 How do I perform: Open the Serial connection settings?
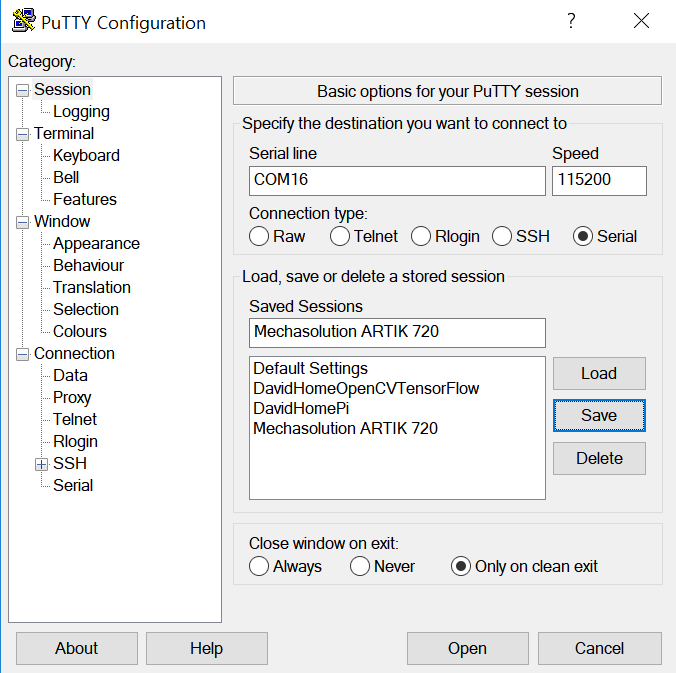73,485
